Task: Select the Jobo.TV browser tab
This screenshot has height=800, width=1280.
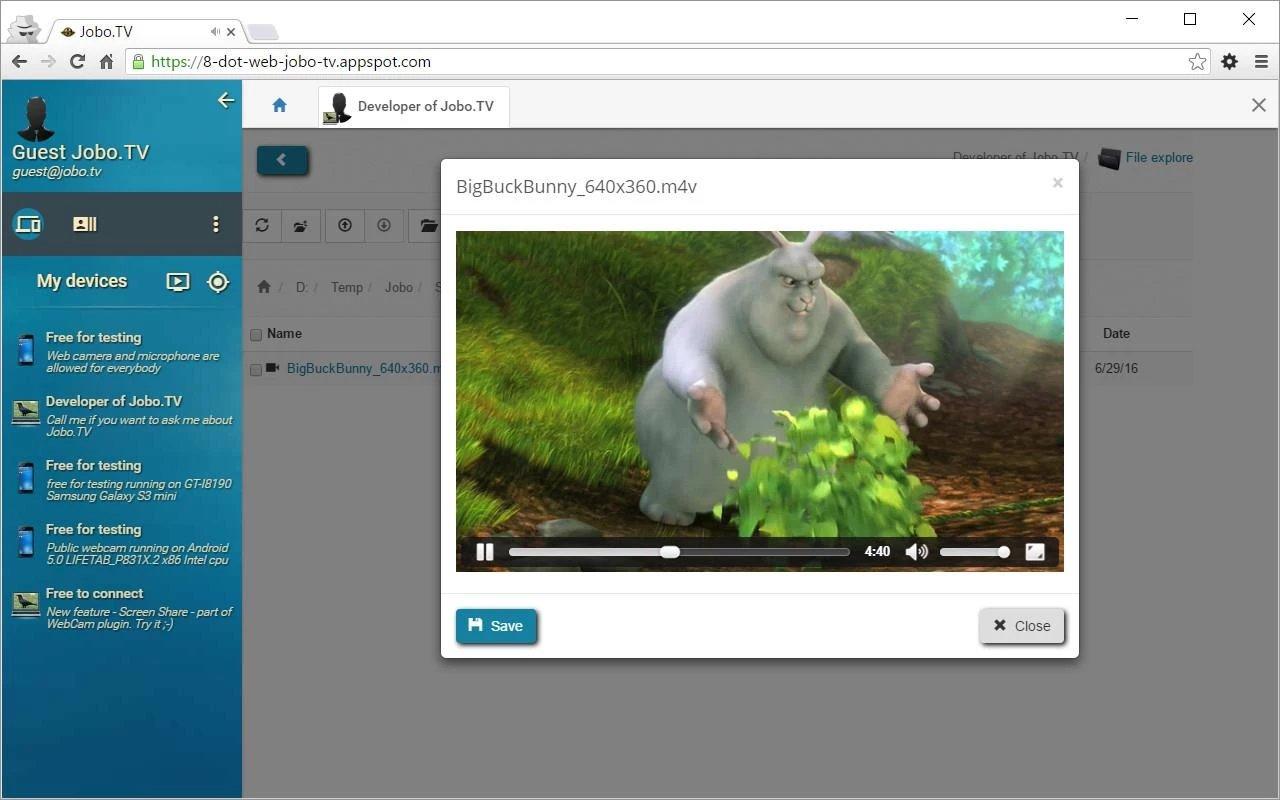Action: (x=145, y=31)
